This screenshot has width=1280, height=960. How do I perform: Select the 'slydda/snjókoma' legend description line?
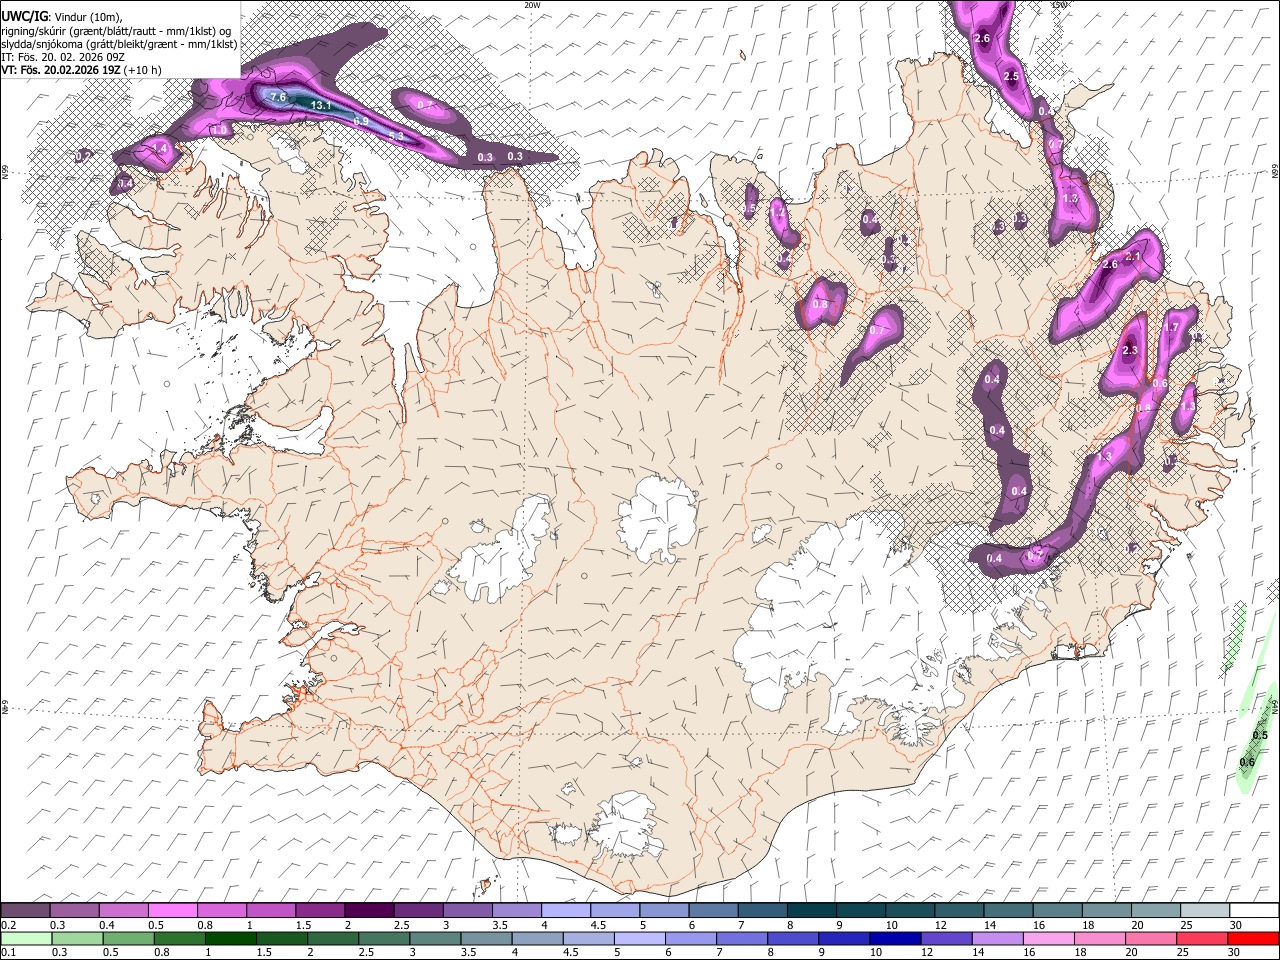[118, 44]
